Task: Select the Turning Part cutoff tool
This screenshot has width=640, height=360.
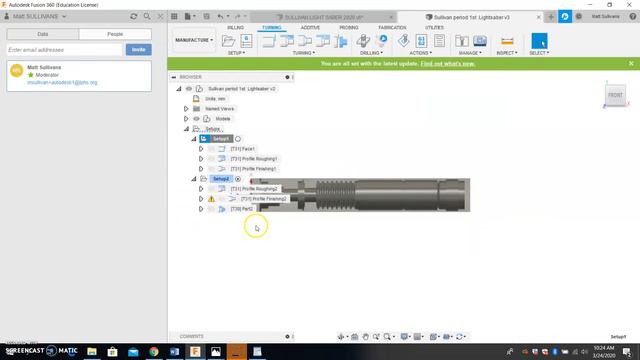Action: 340,41
